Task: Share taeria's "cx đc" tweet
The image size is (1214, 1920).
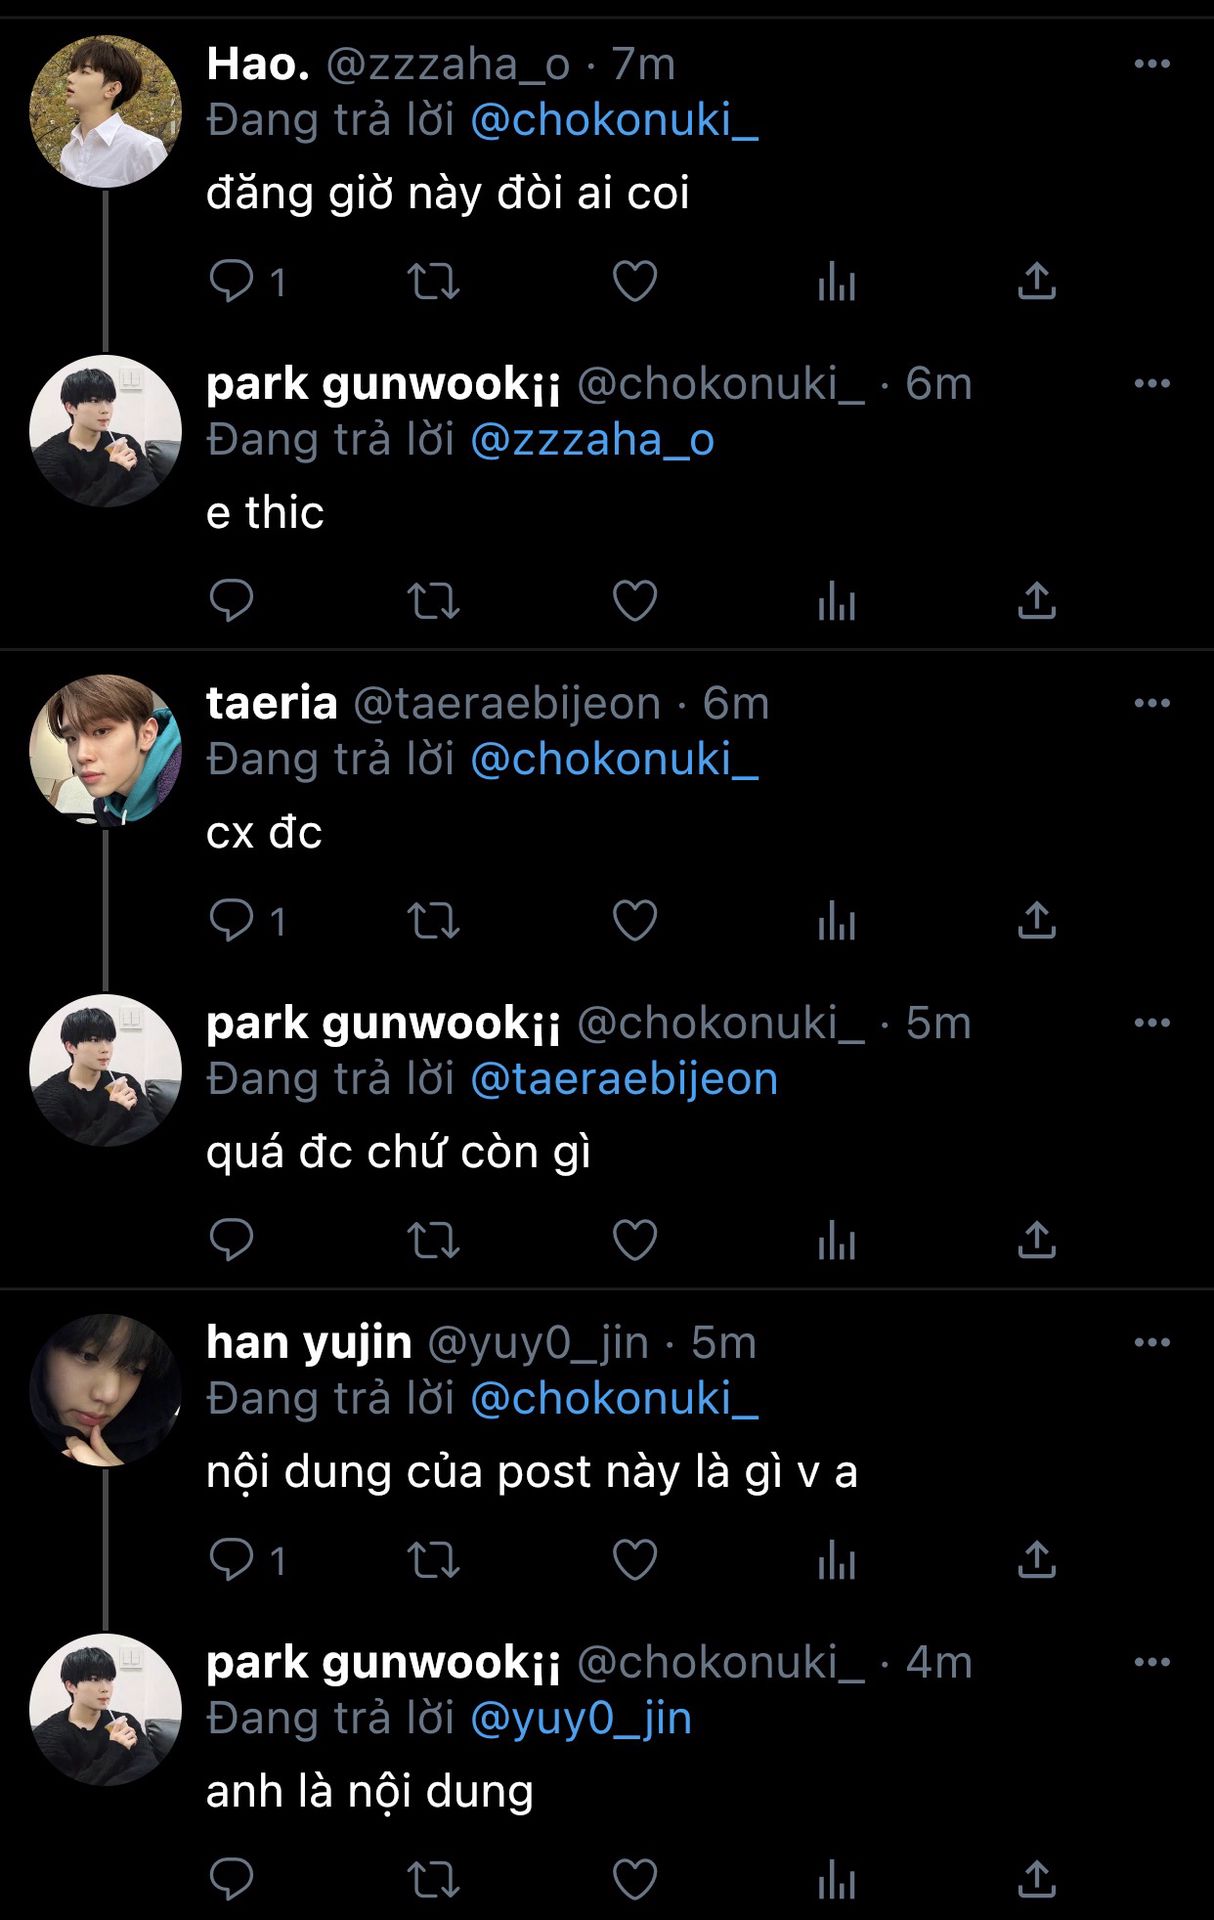Action: click(1037, 920)
